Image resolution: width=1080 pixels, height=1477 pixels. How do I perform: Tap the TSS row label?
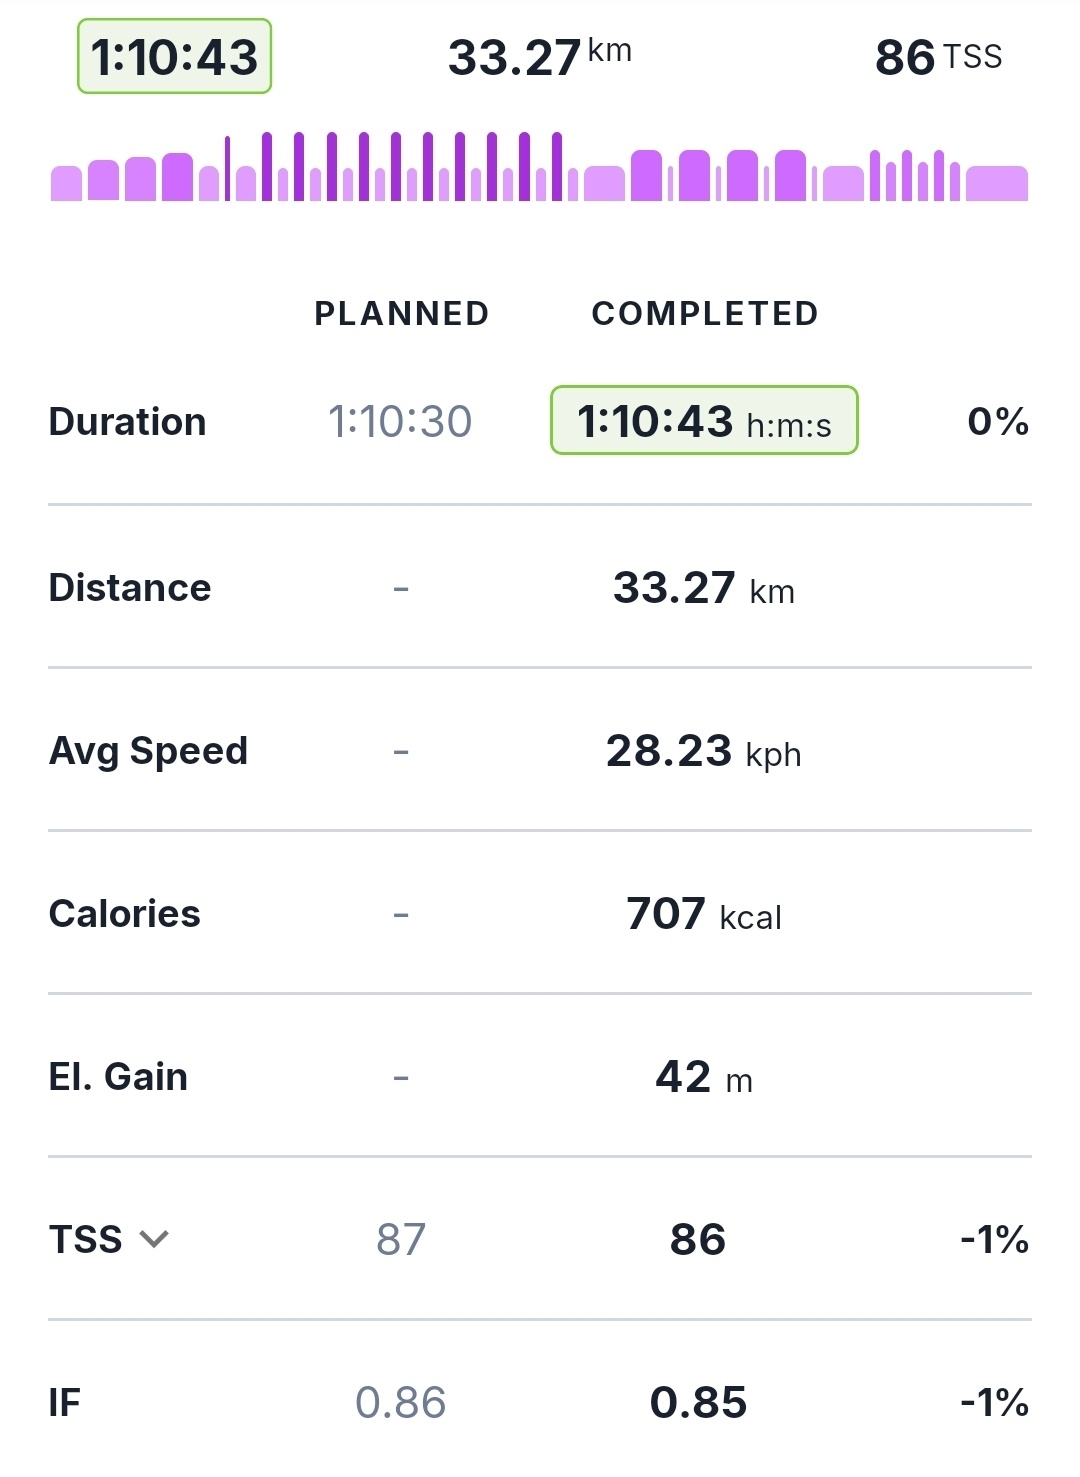point(86,1240)
